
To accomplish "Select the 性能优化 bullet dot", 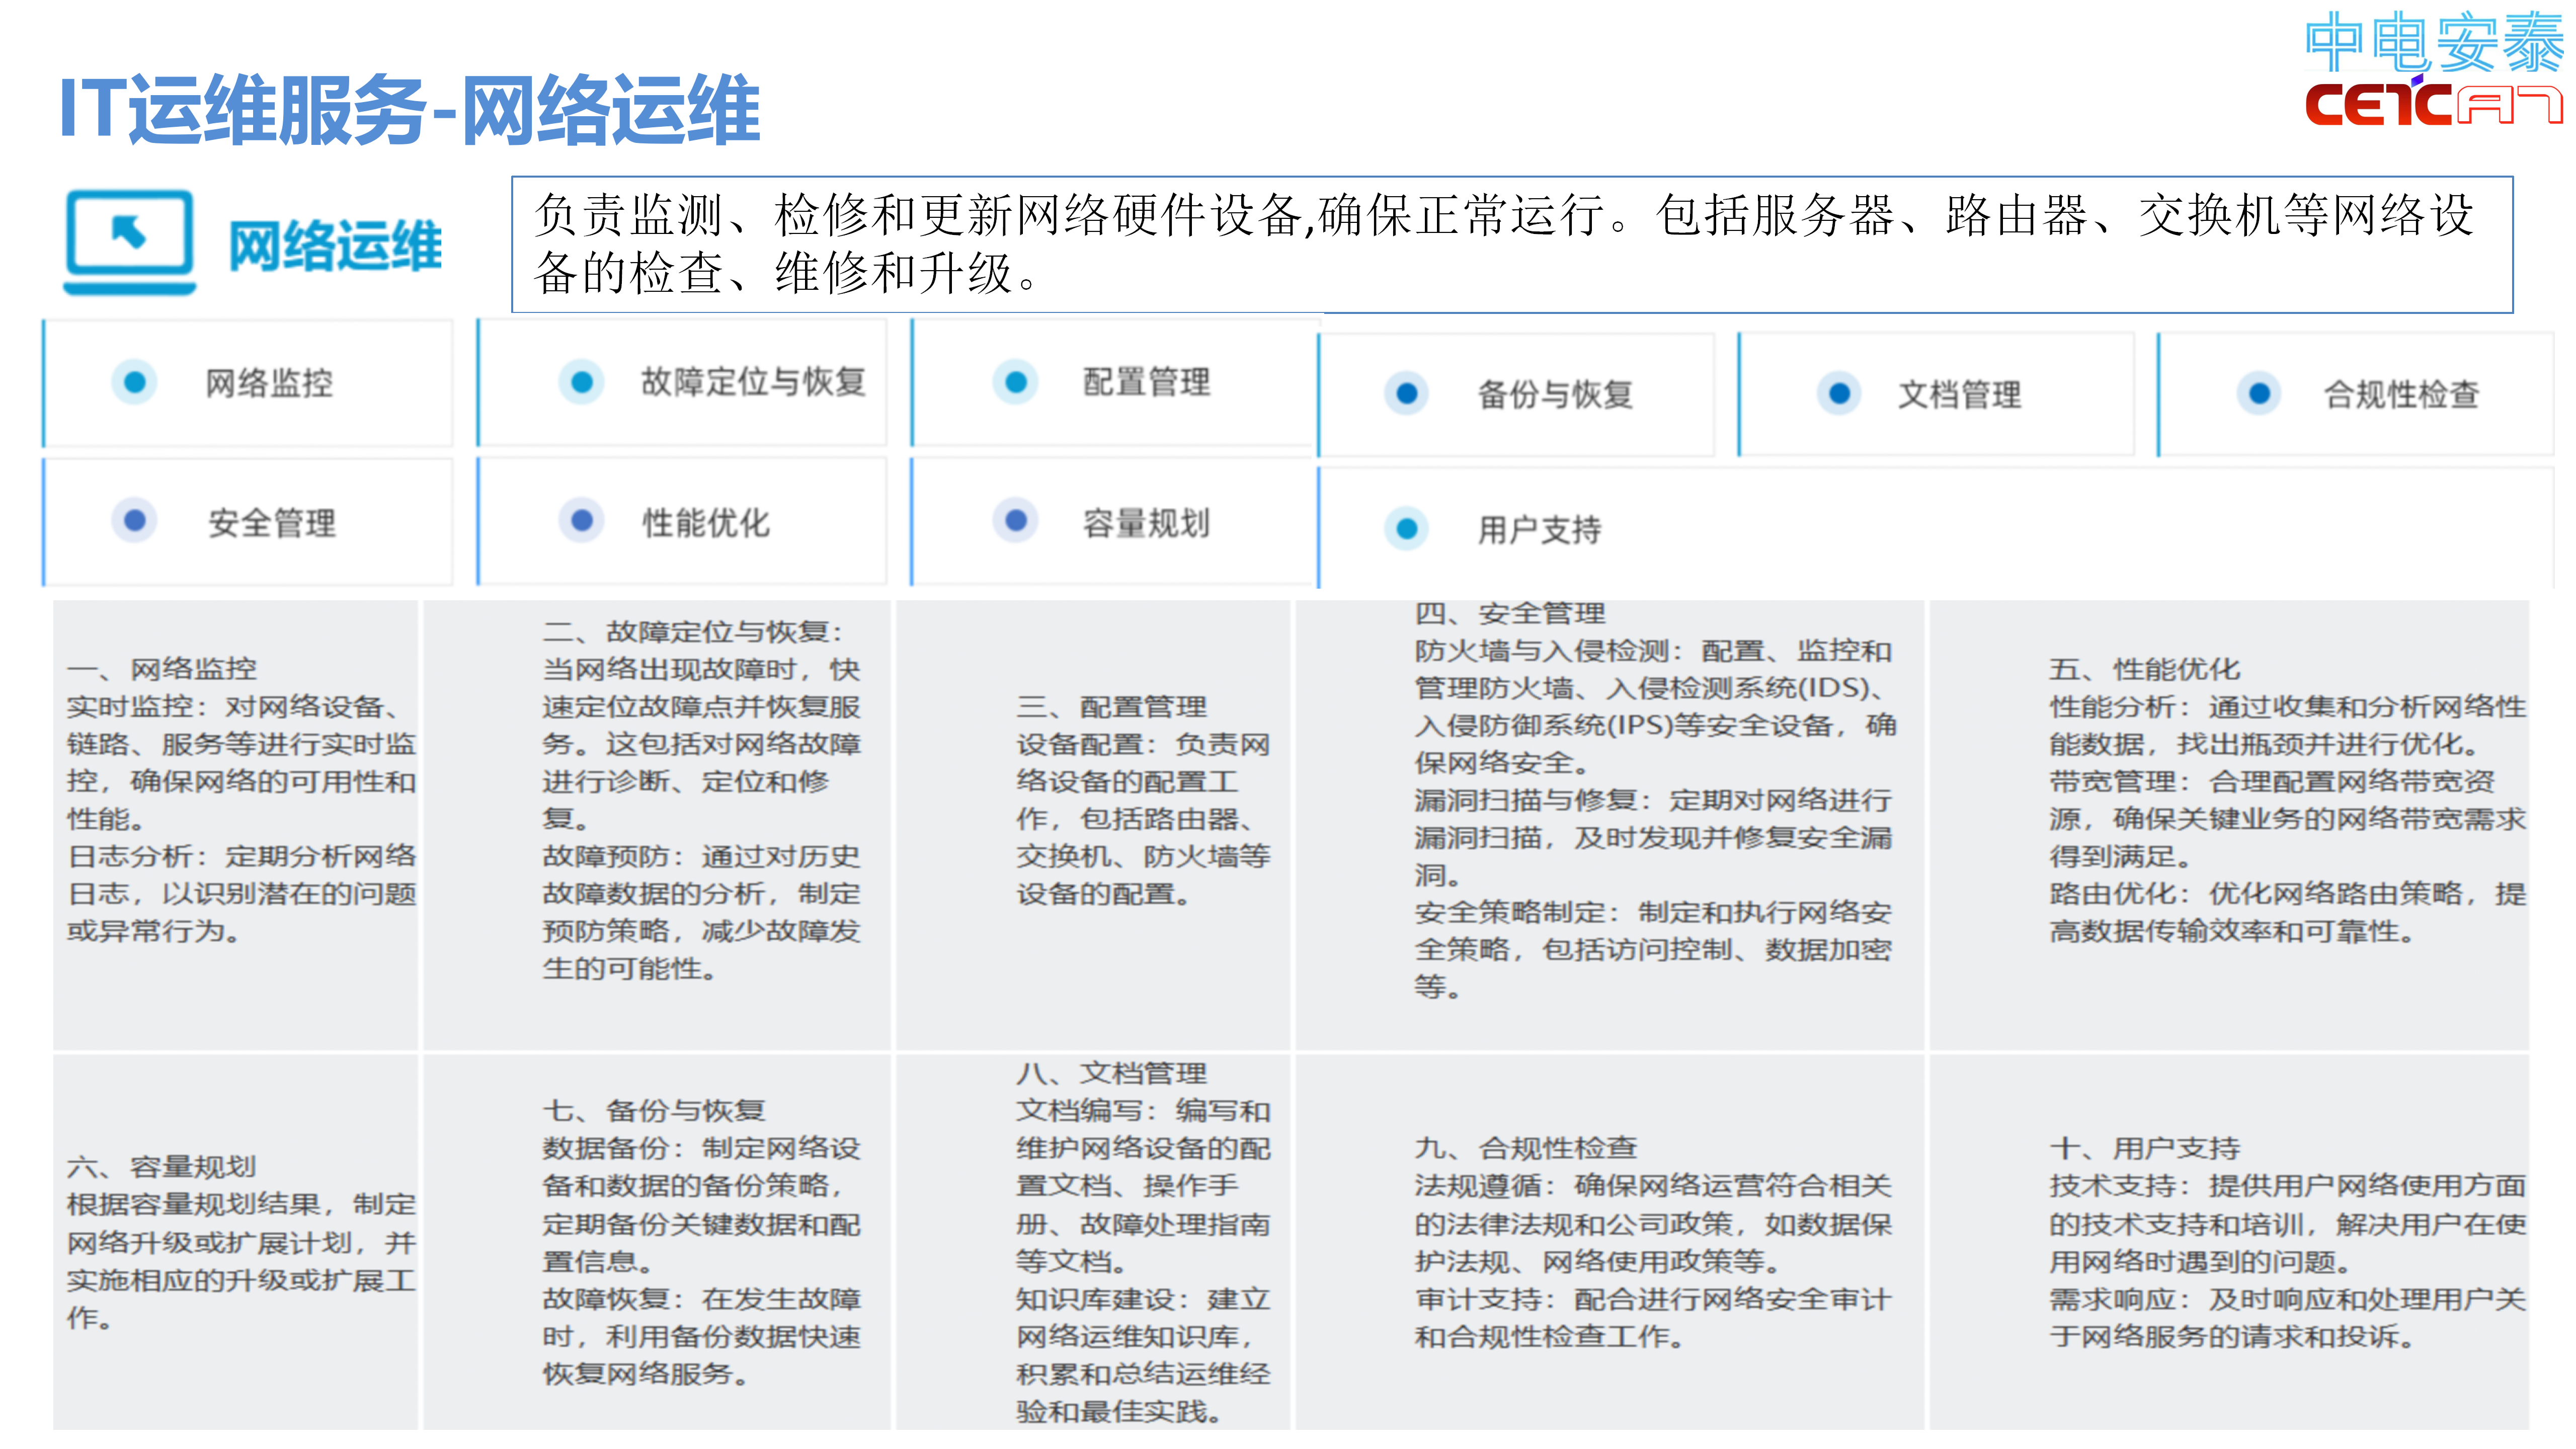I will (x=581, y=520).
